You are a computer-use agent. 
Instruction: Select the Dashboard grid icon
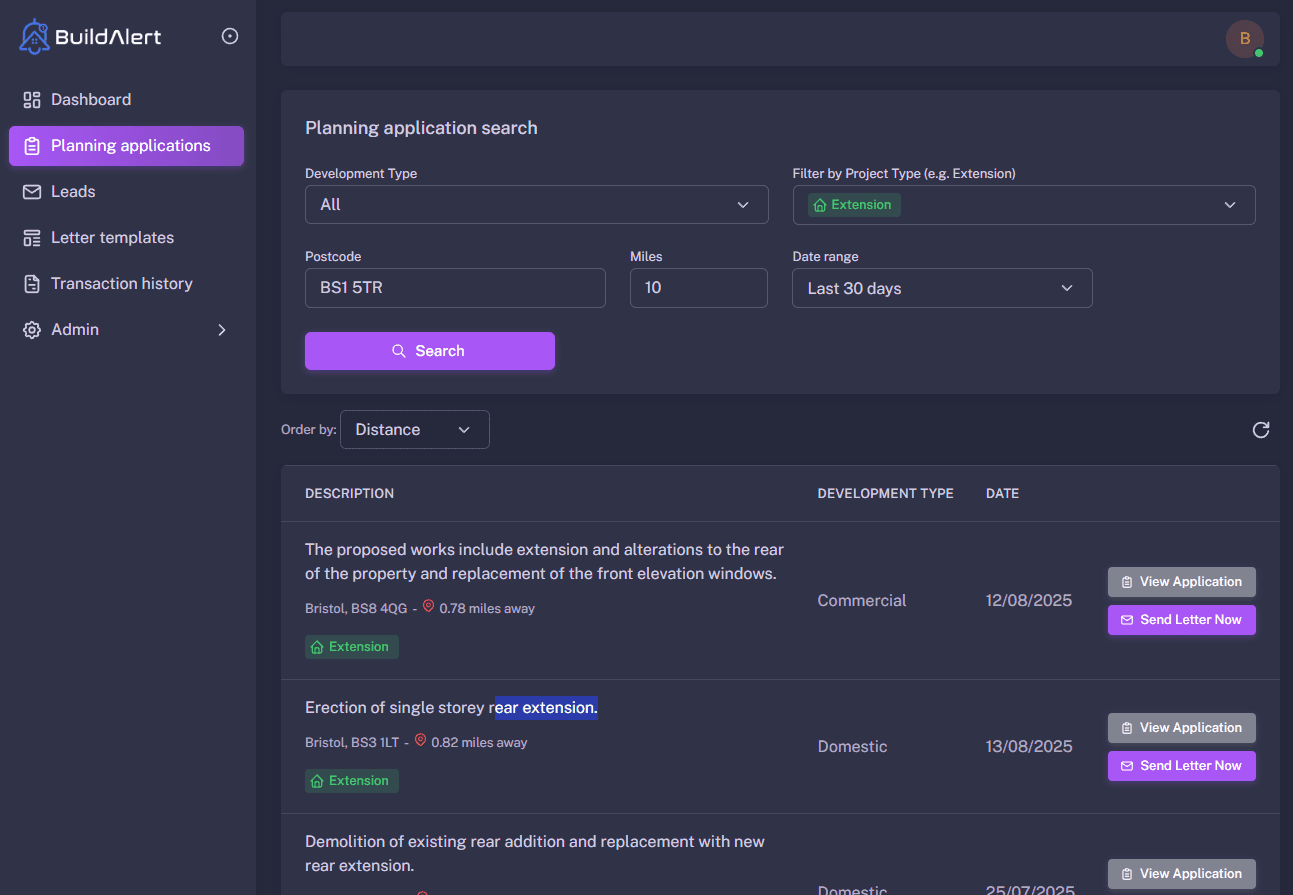pyautogui.click(x=30, y=99)
